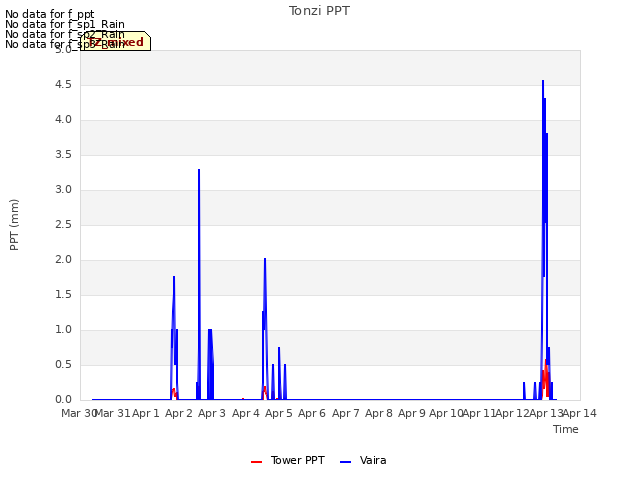Click the chart title Tonzi PPT
Screen dimensions: 640x480
[319, 11]
